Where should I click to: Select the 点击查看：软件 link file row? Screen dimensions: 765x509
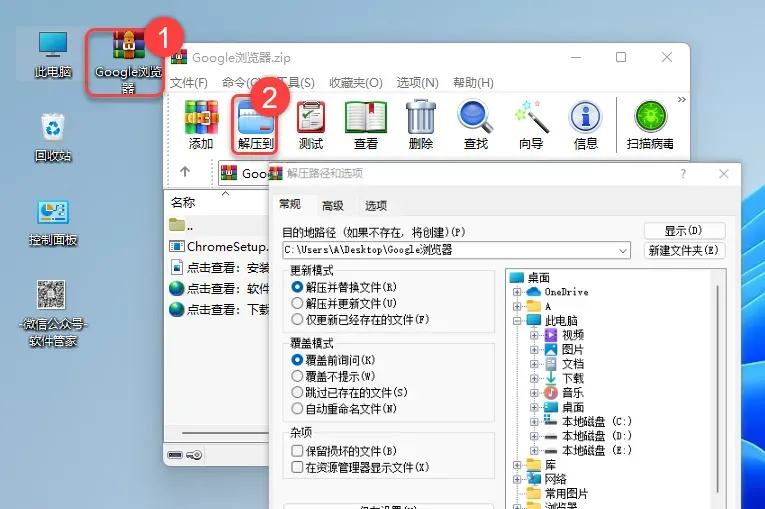(219, 288)
